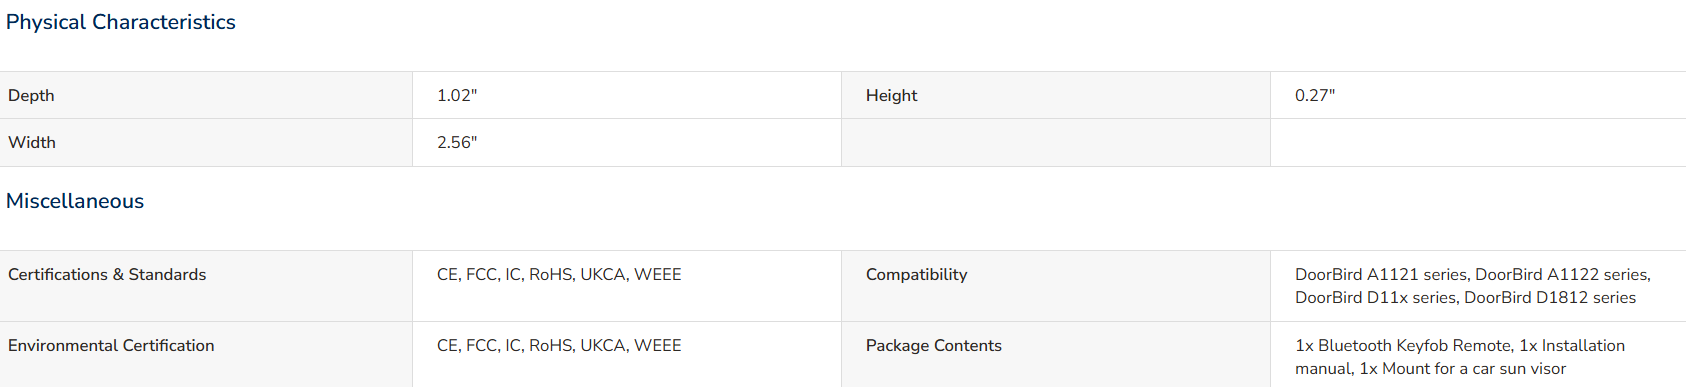Click the Certifications & Standards value text
This screenshot has height=387, width=1686.
coord(559,274)
